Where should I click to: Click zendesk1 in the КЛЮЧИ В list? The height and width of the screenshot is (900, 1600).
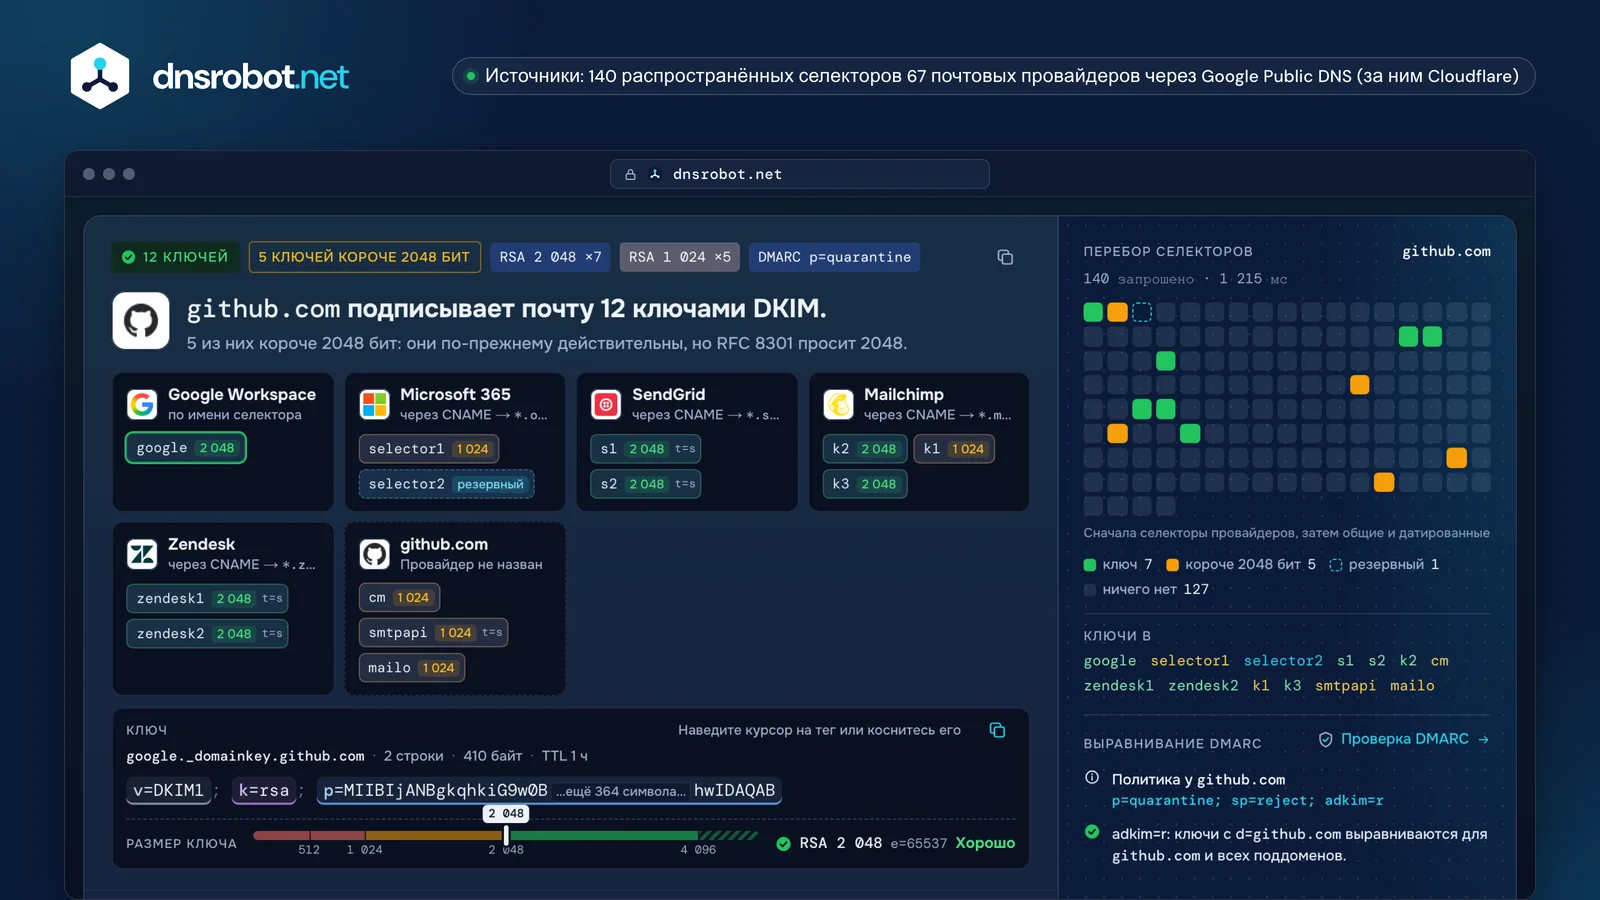point(1118,686)
